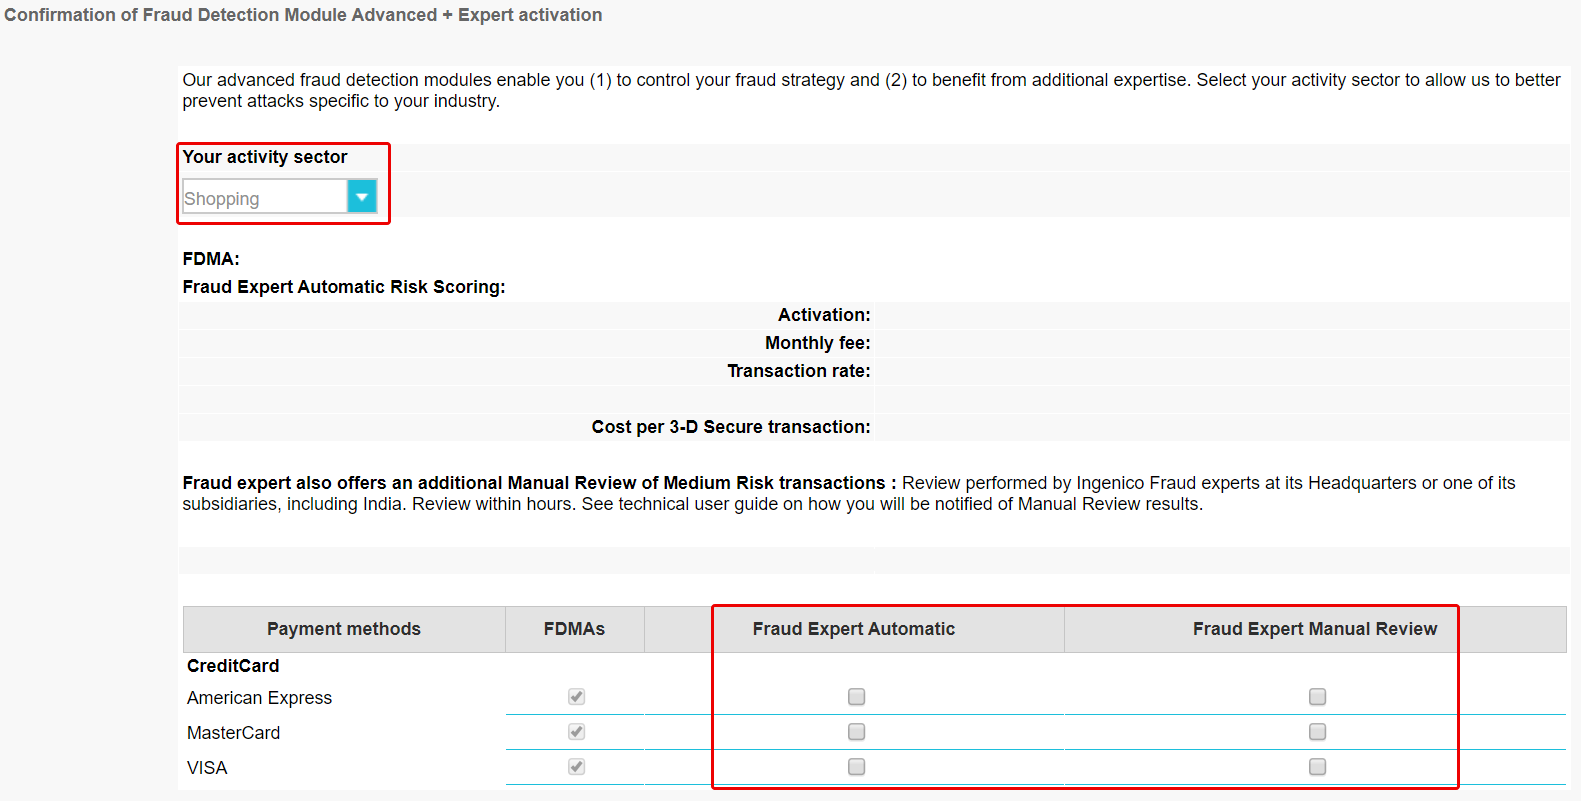
Task: Select the VISA row label
Action: click(x=207, y=768)
